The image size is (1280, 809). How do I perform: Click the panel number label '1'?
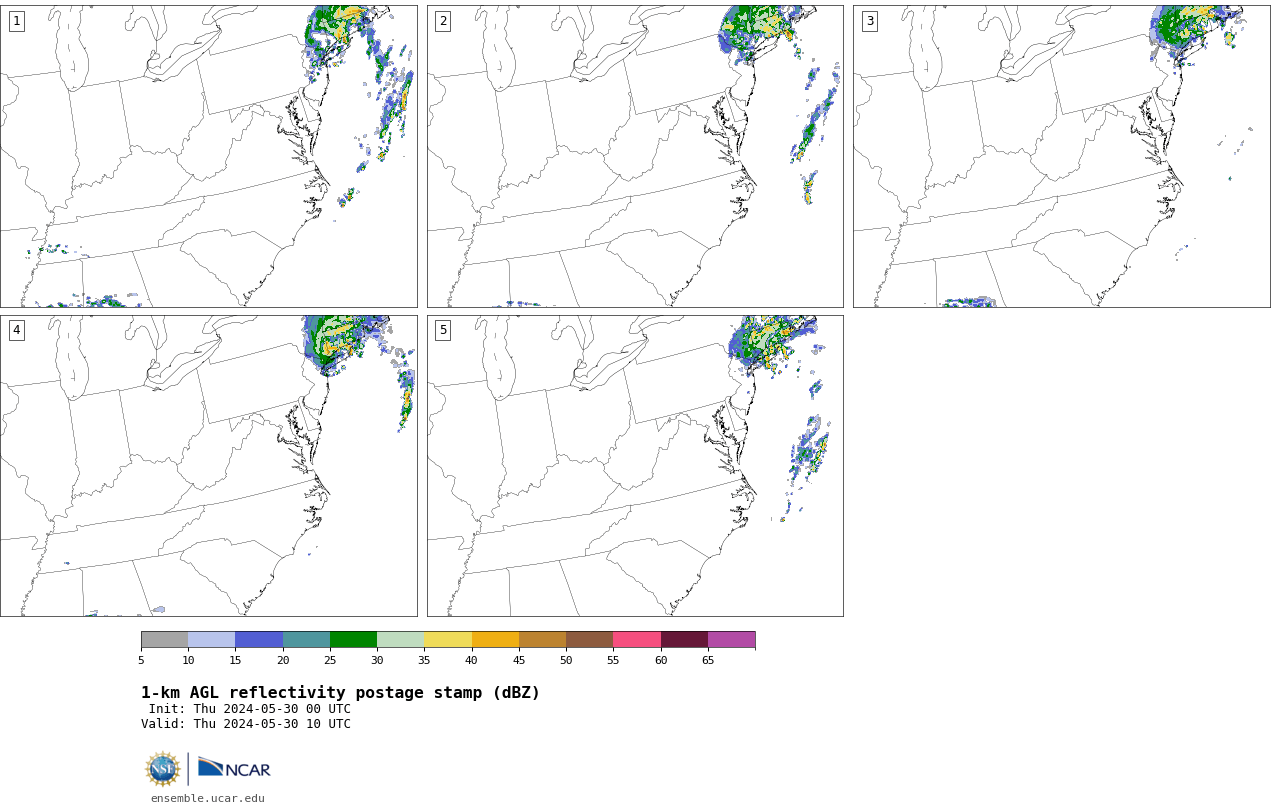(17, 21)
